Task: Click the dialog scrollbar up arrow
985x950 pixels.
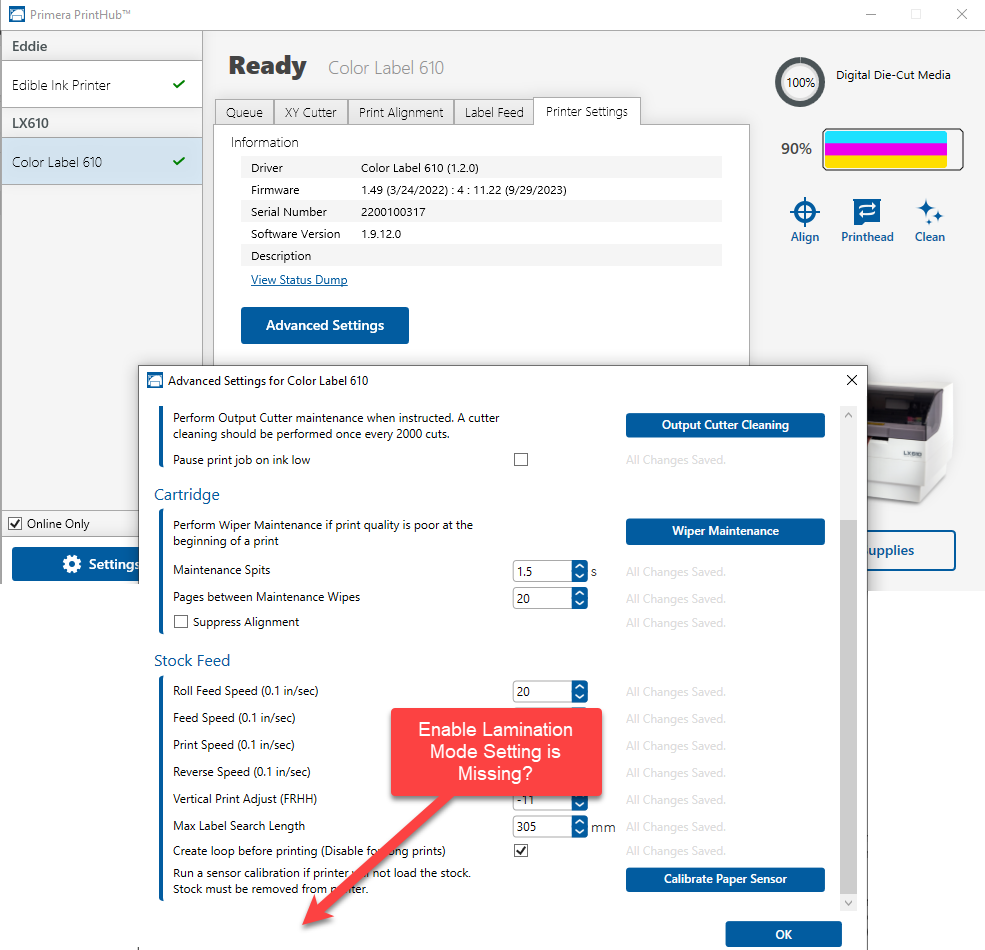Action: click(x=848, y=415)
